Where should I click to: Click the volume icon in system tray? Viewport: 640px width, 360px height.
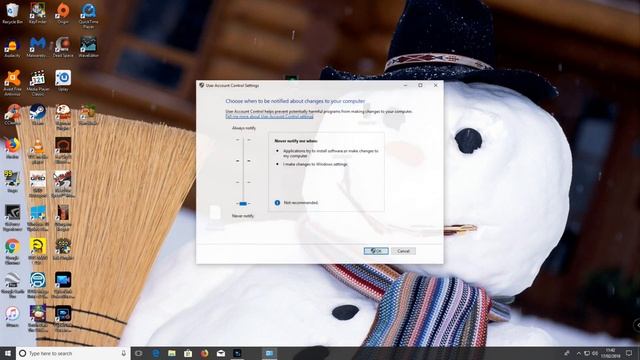pyautogui.click(x=595, y=353)
